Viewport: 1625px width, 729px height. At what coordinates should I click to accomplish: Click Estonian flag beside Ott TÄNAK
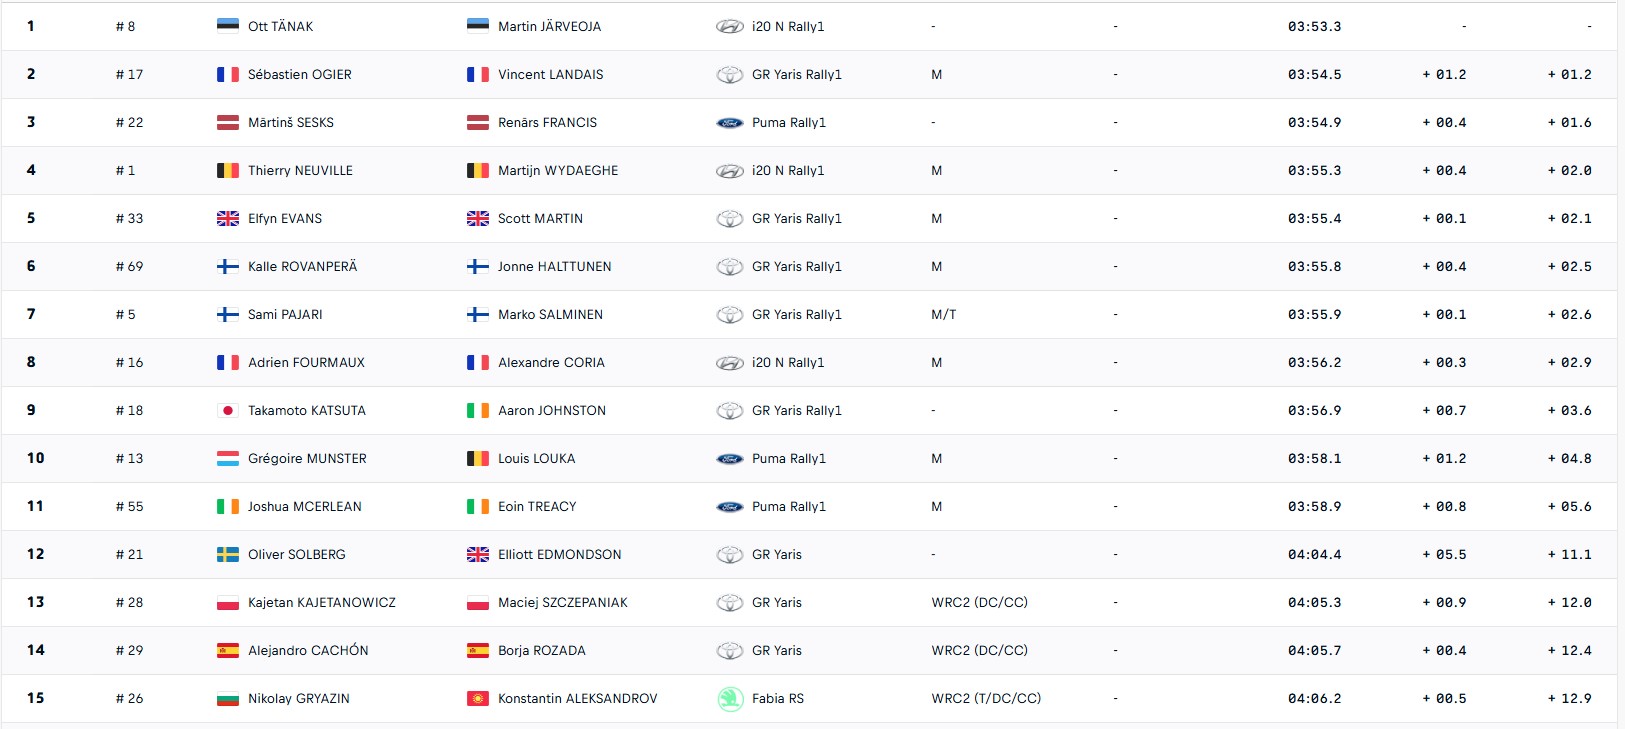(x=228, y=26)
